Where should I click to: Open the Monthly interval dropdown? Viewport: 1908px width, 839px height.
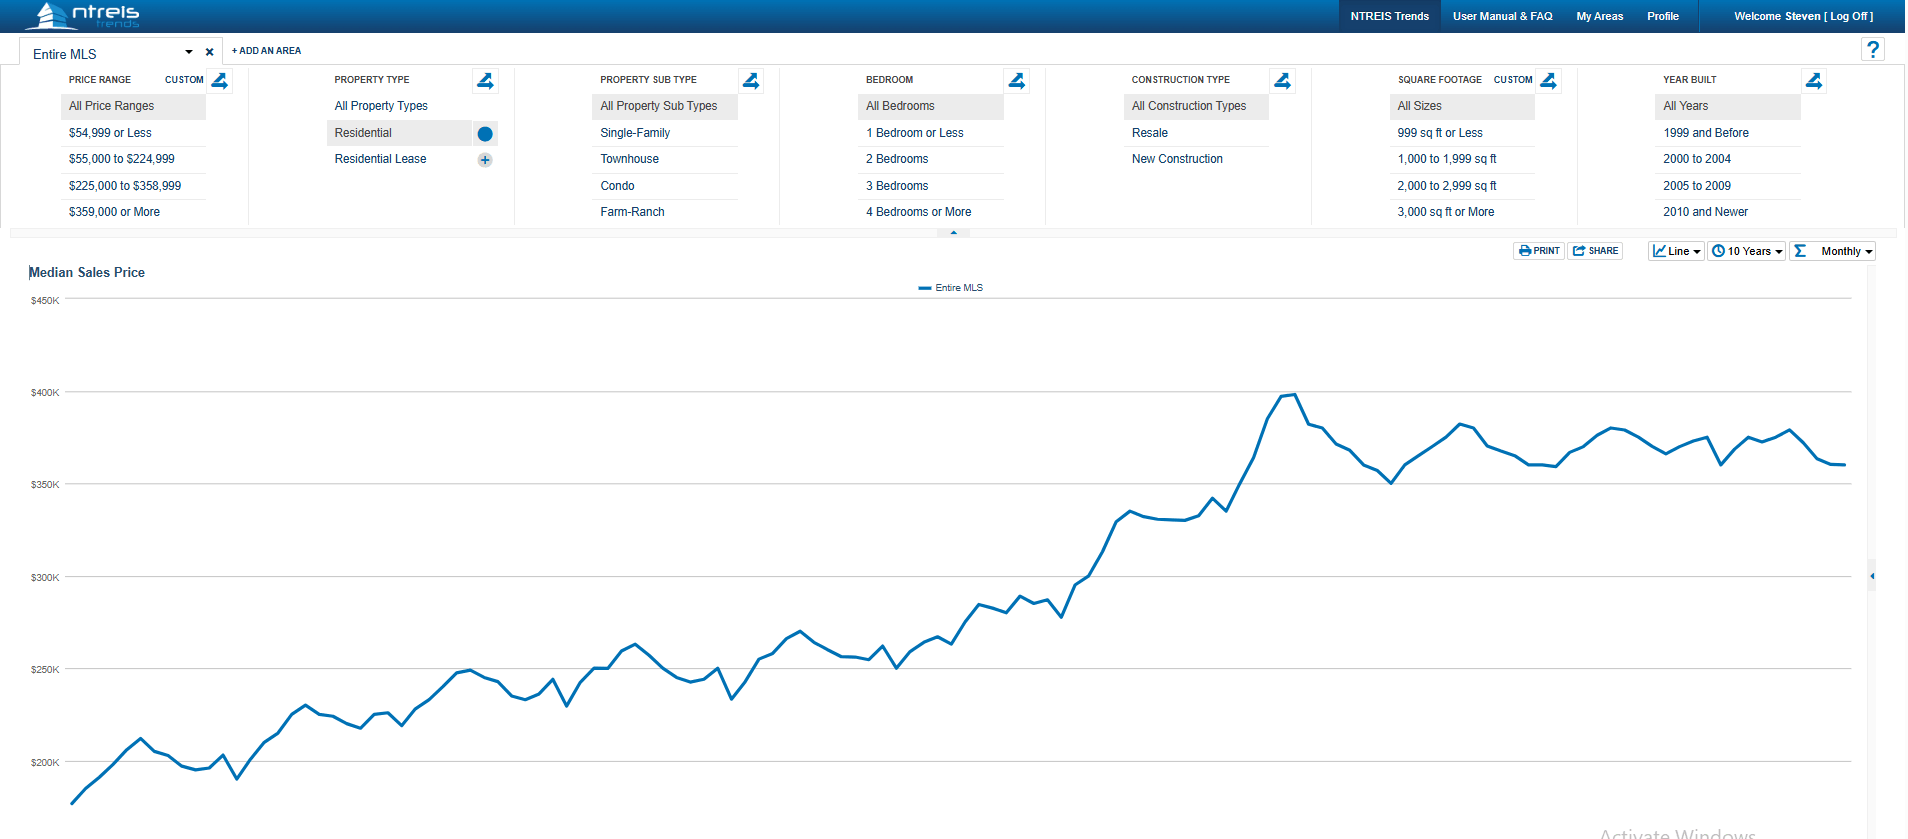[1833, 252]
